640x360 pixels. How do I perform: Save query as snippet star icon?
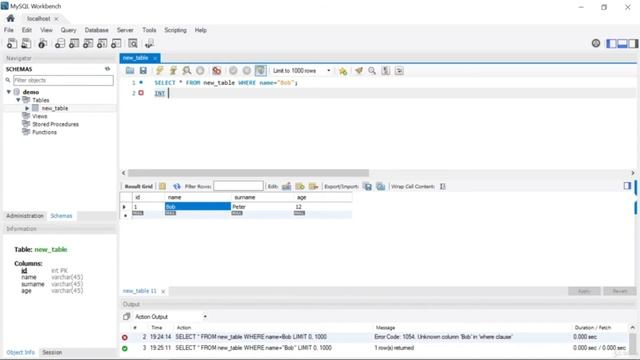343,71
